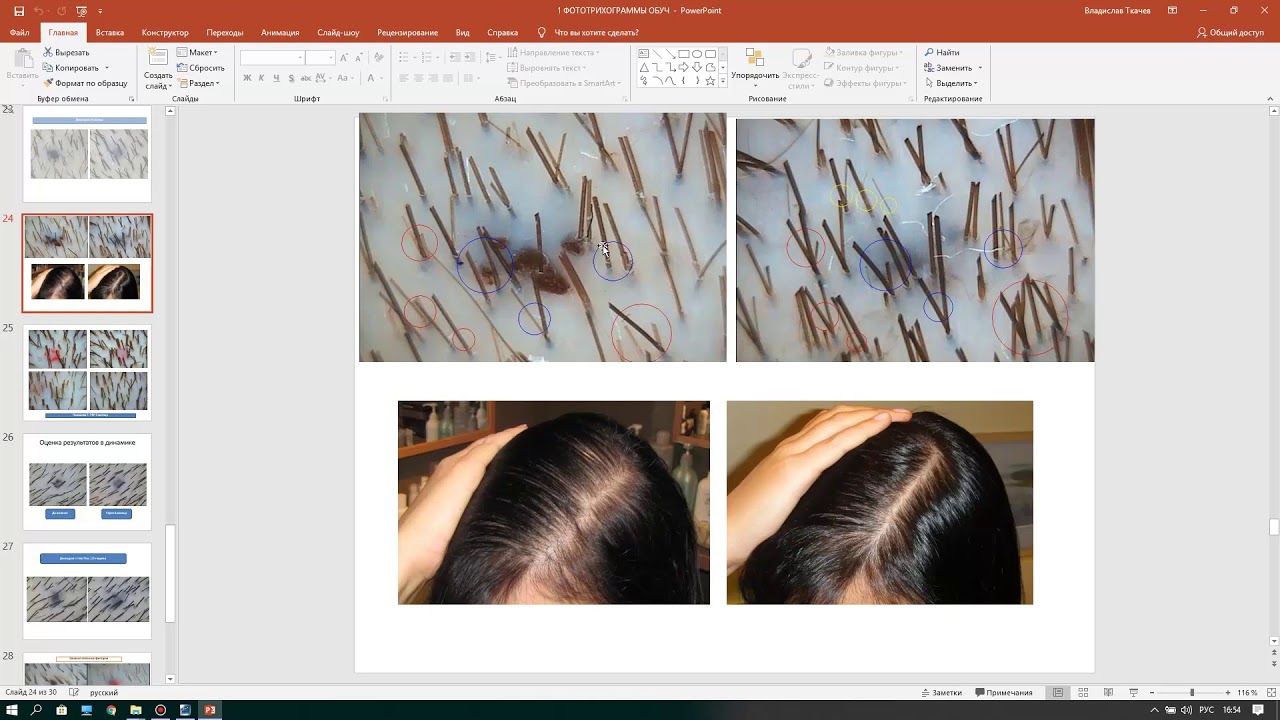The height and width of the screenshot is (720, 1280).
Task: Click the zoom out minus button
Action: click(x=1151, y=692)
